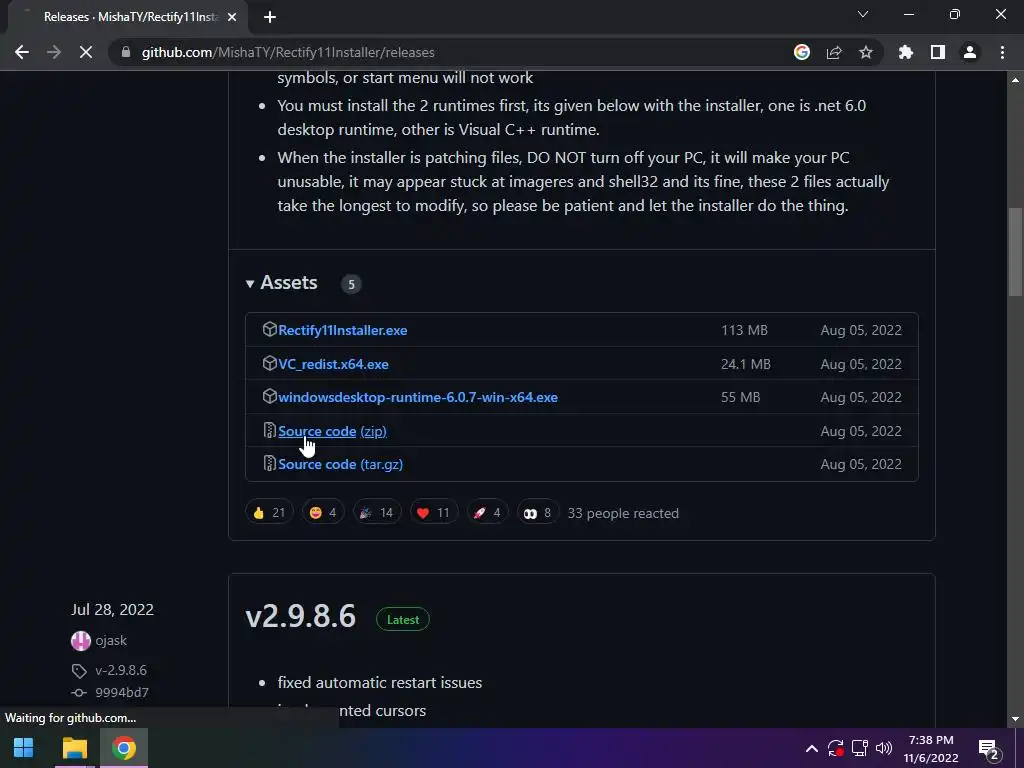1024x768 pixels.
Task: Bookmark this page with star icon
Action: (x=866, y=52)
